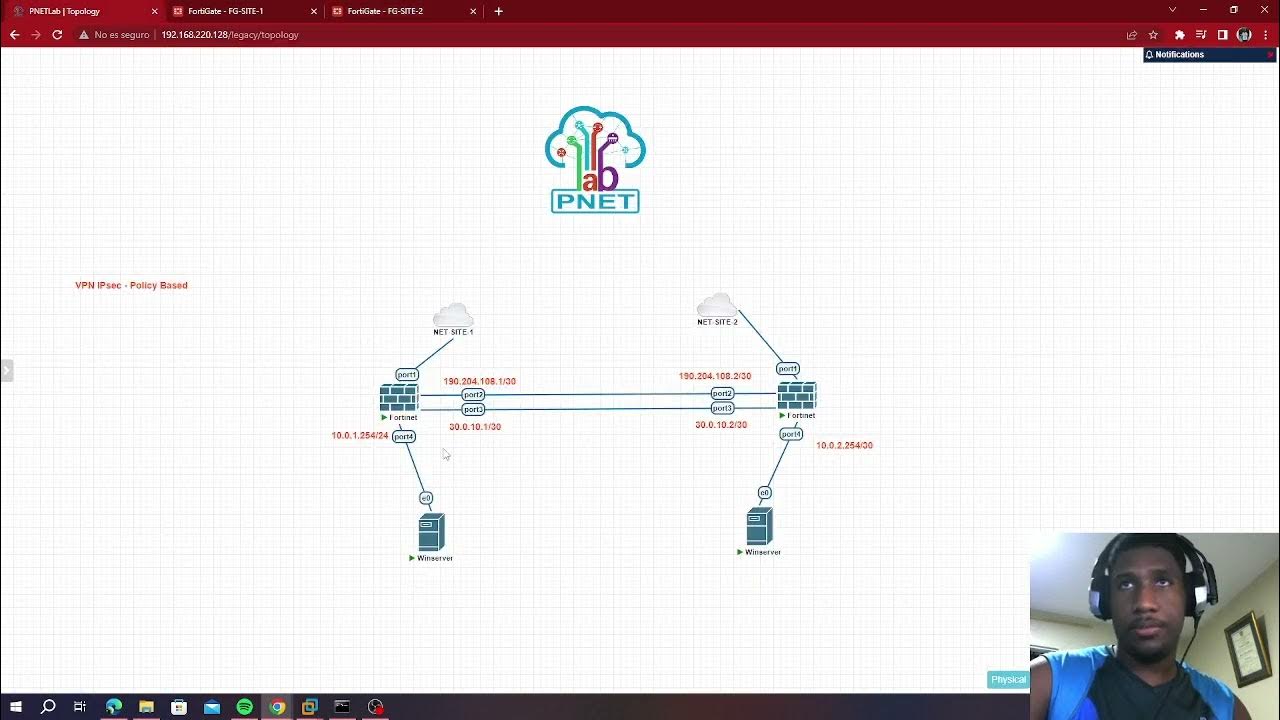Close the Notifications panel with red X
This screenshot has height=720, width=1280.
coord(1271,55)
